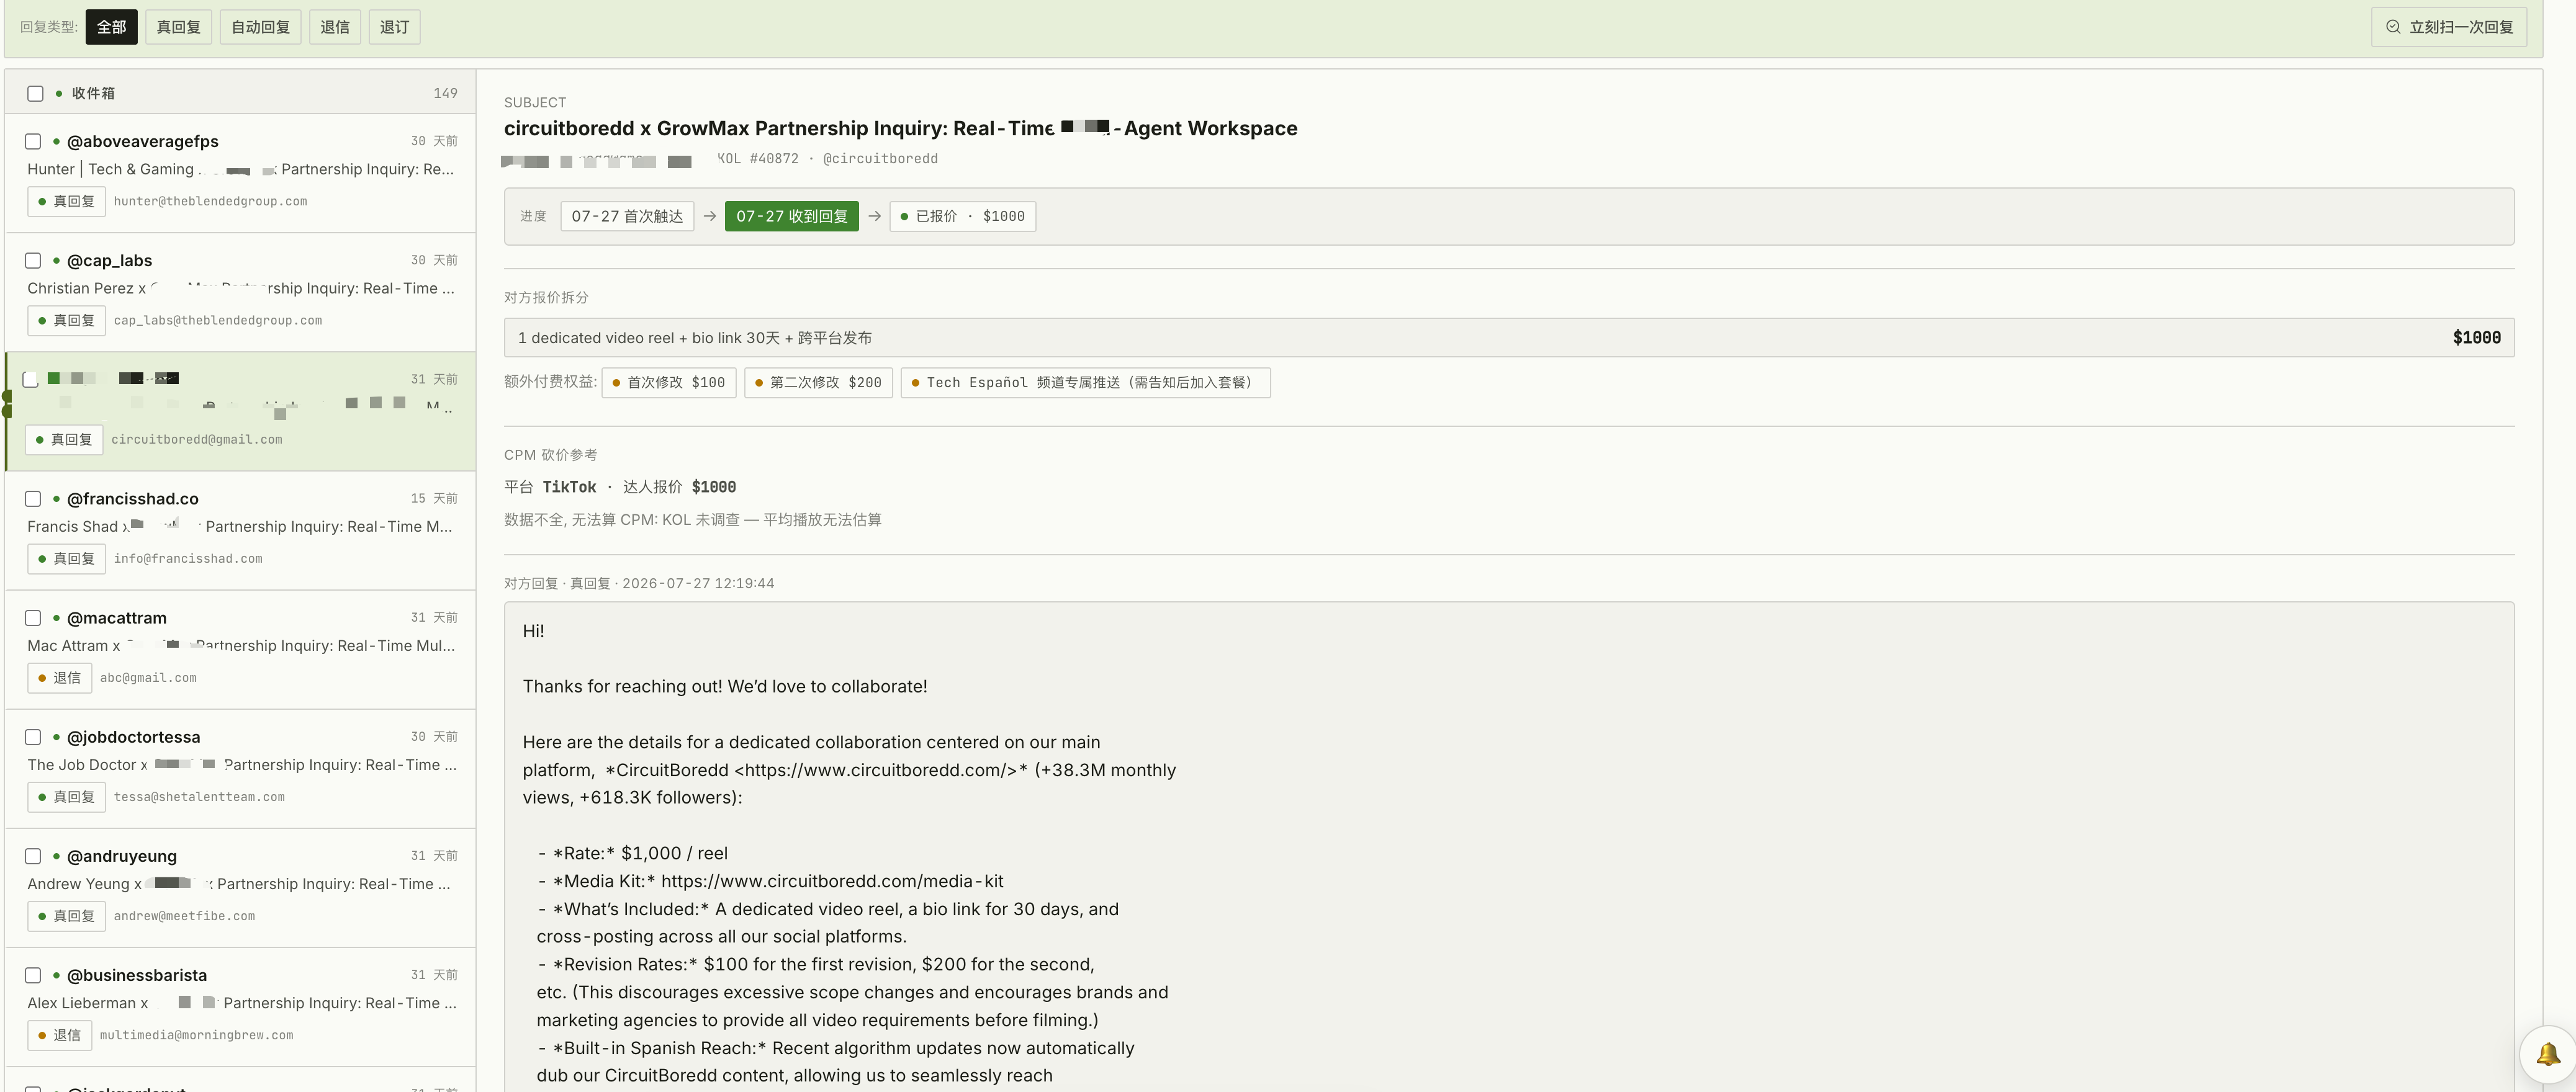Click the 真回复 tag on info@francisshad.com row

(x=66, y=559)
